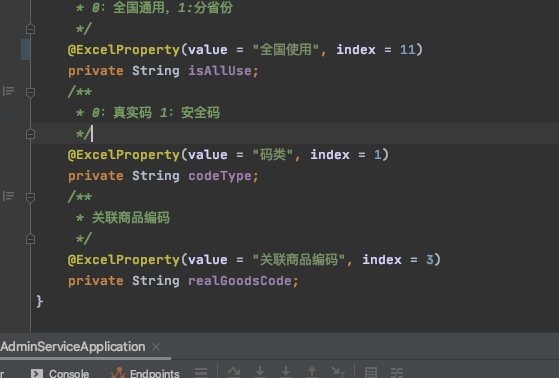Click the "码类" string literal
This screenshot has width=559, height=378.
[x=273, y=155]
